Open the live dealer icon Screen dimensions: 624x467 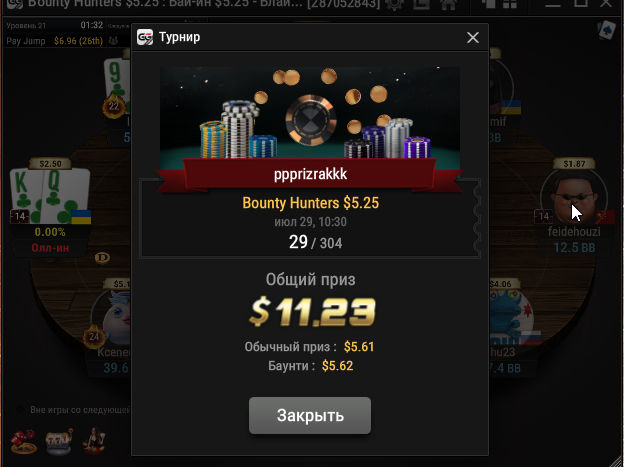pyautogui.click(x=94, y=441)
